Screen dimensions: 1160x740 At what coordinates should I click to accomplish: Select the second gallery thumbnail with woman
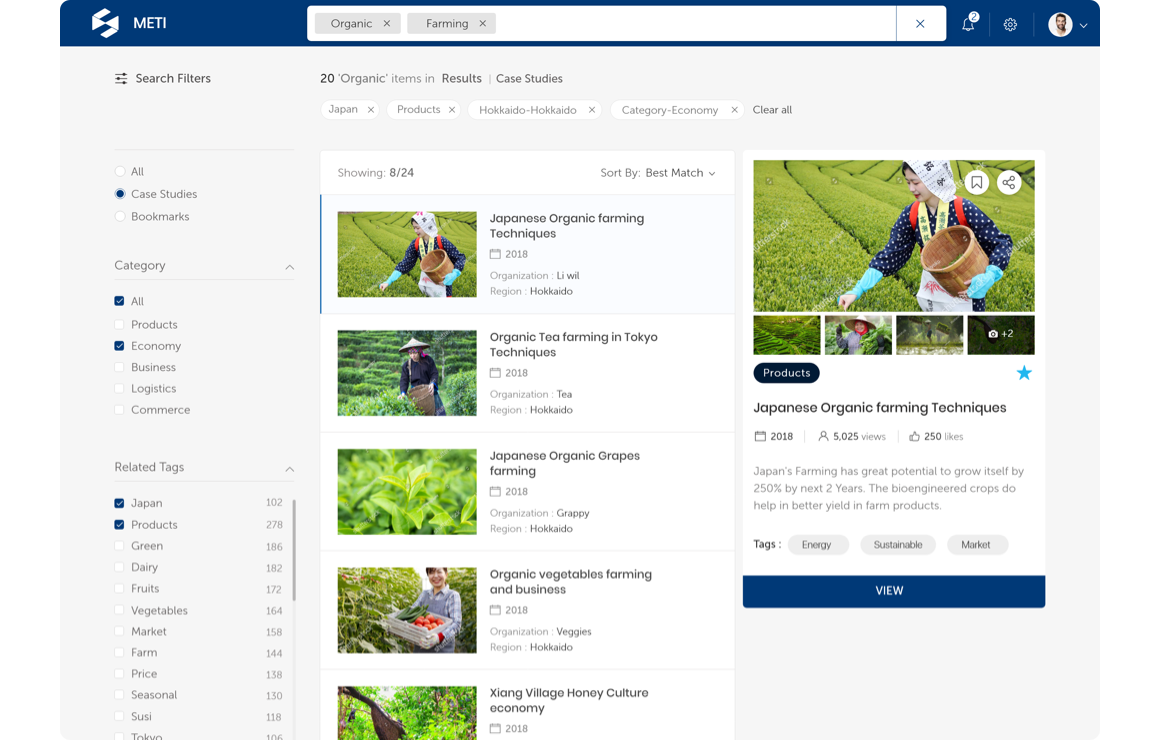click(x=858, y=335)
